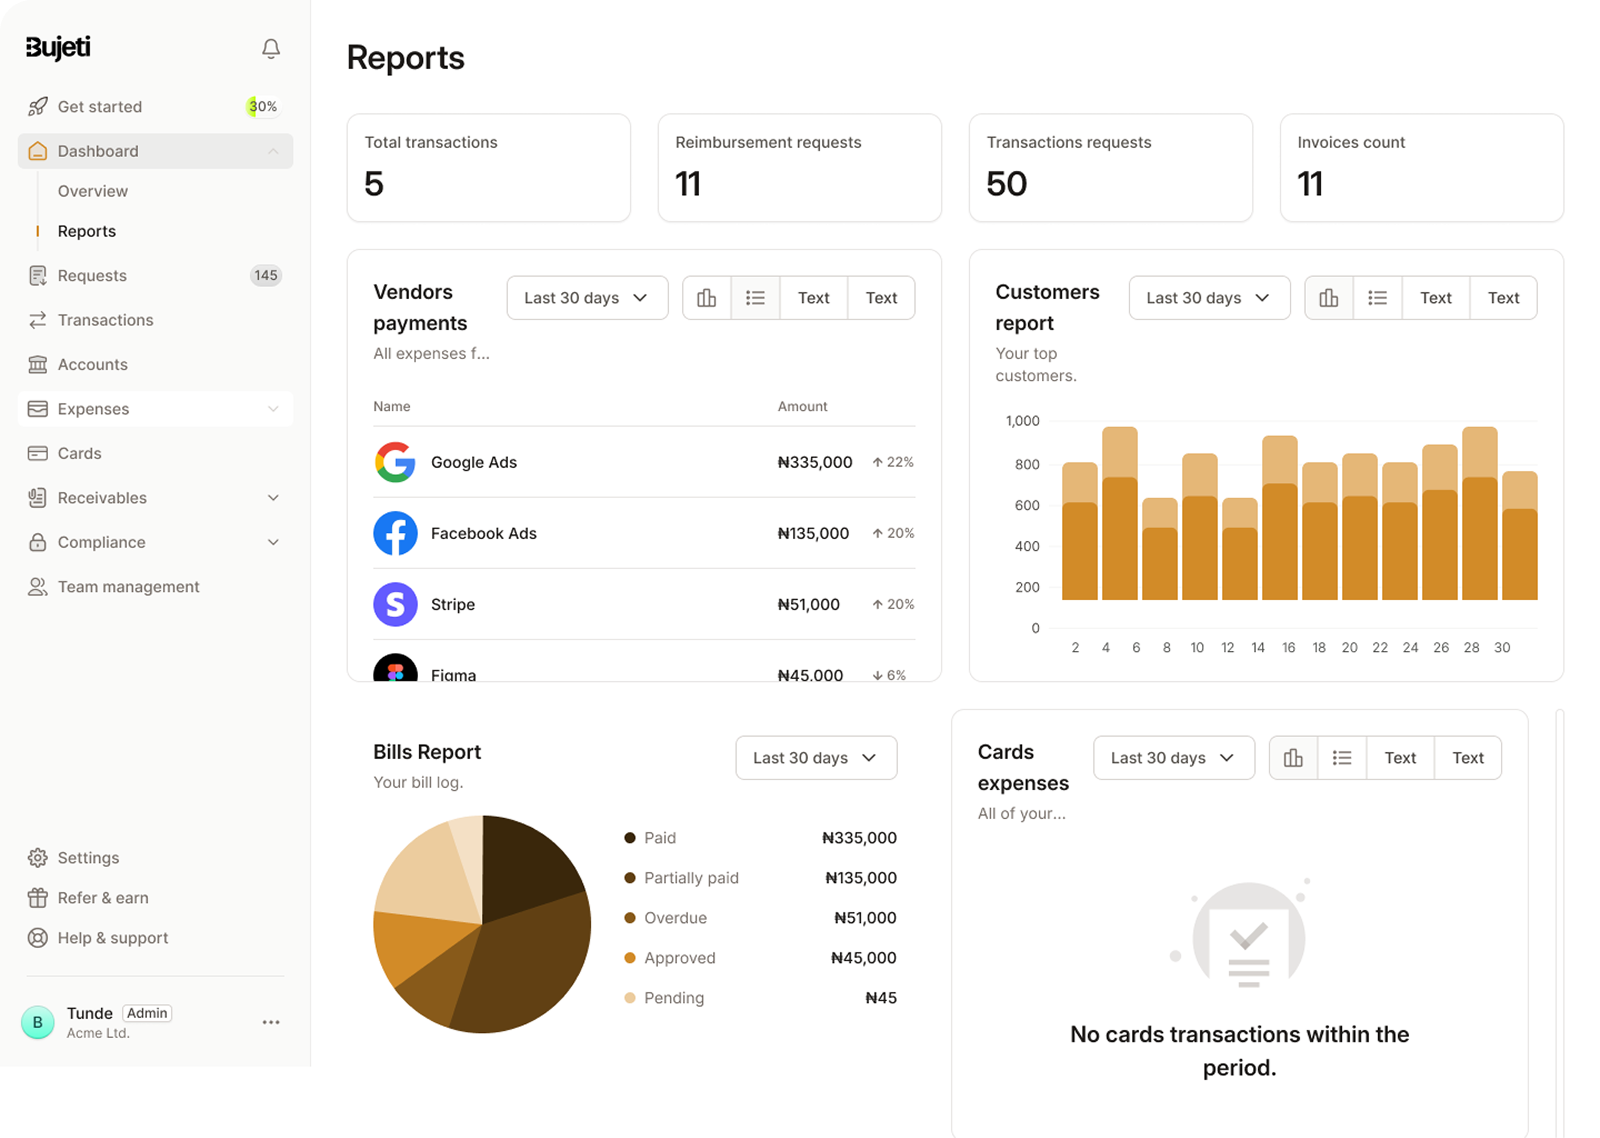This screenshot has height=1138, width=1600.
Task: Open Help & support link
Action: click(x=113, y=938)
